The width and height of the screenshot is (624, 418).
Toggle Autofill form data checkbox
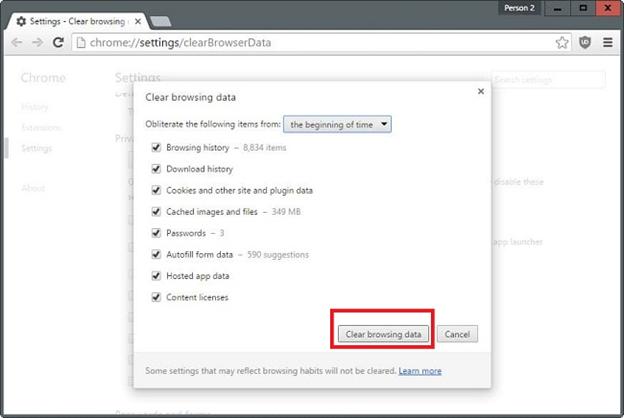(156, 254)
